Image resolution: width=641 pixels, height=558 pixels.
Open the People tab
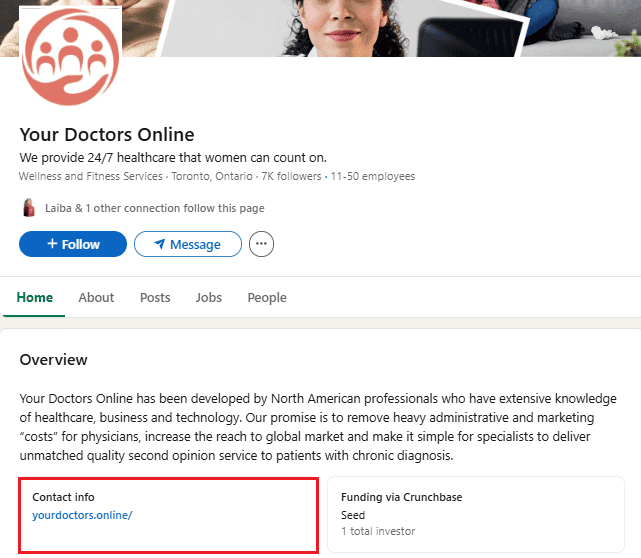point(267,298)
